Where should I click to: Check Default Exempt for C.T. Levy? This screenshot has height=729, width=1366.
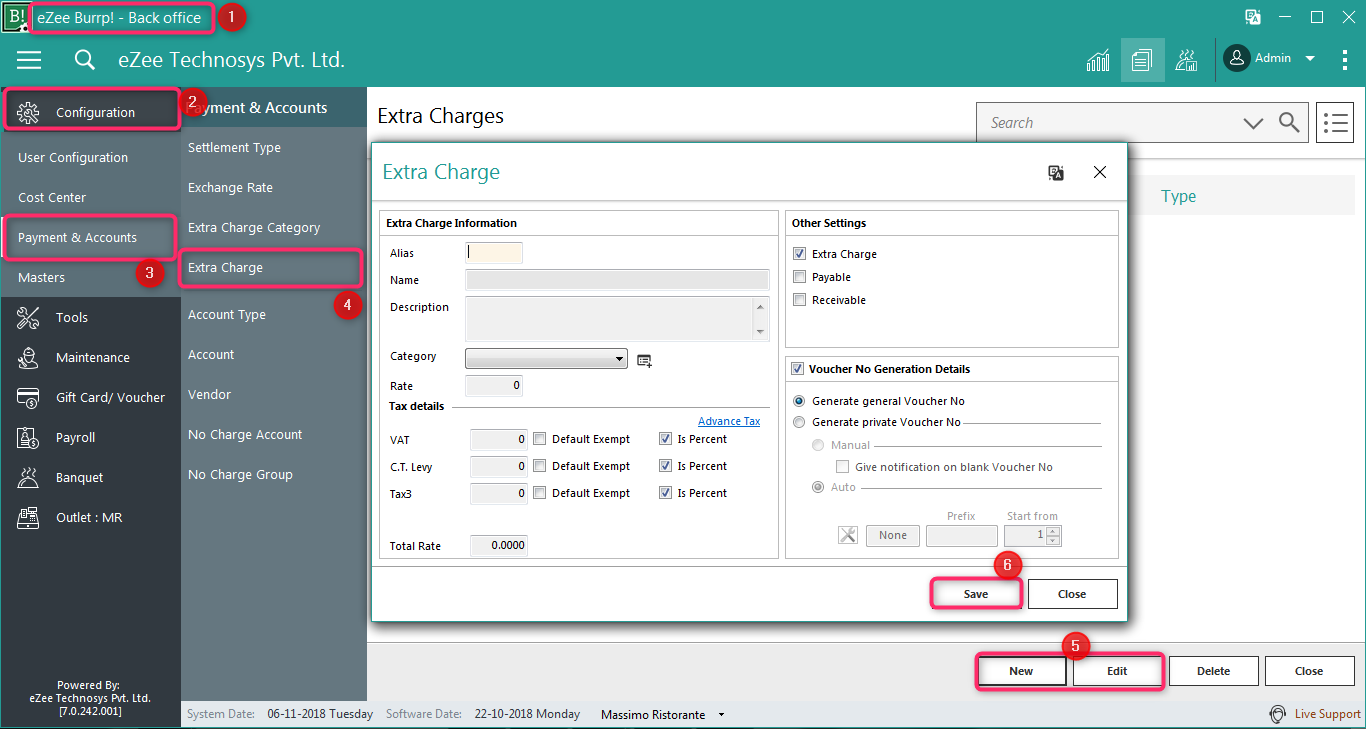click(539, 466)
